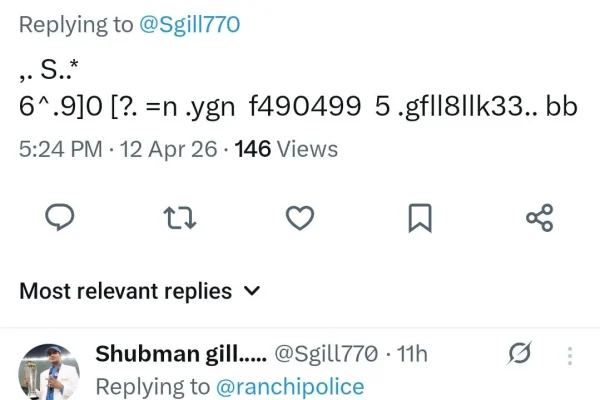Click the first tweet line ",. S..*"
This screenshot has width=600, height=400.
point(49,70)
